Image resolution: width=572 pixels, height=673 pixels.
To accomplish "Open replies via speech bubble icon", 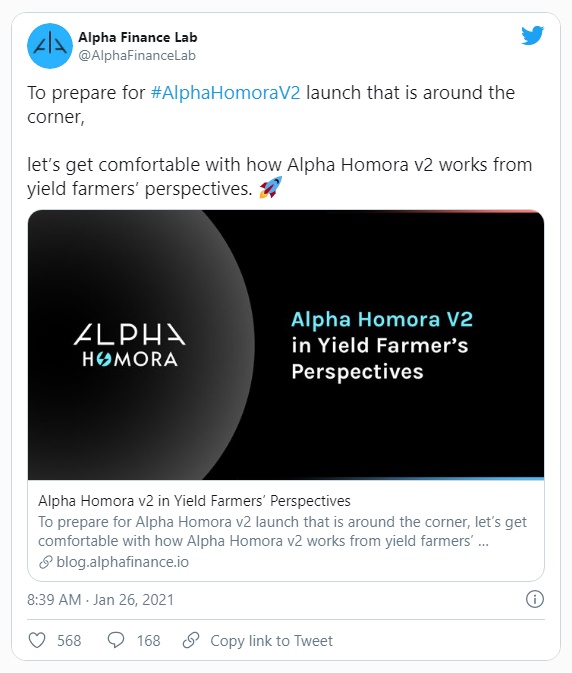I will [116, 640].
